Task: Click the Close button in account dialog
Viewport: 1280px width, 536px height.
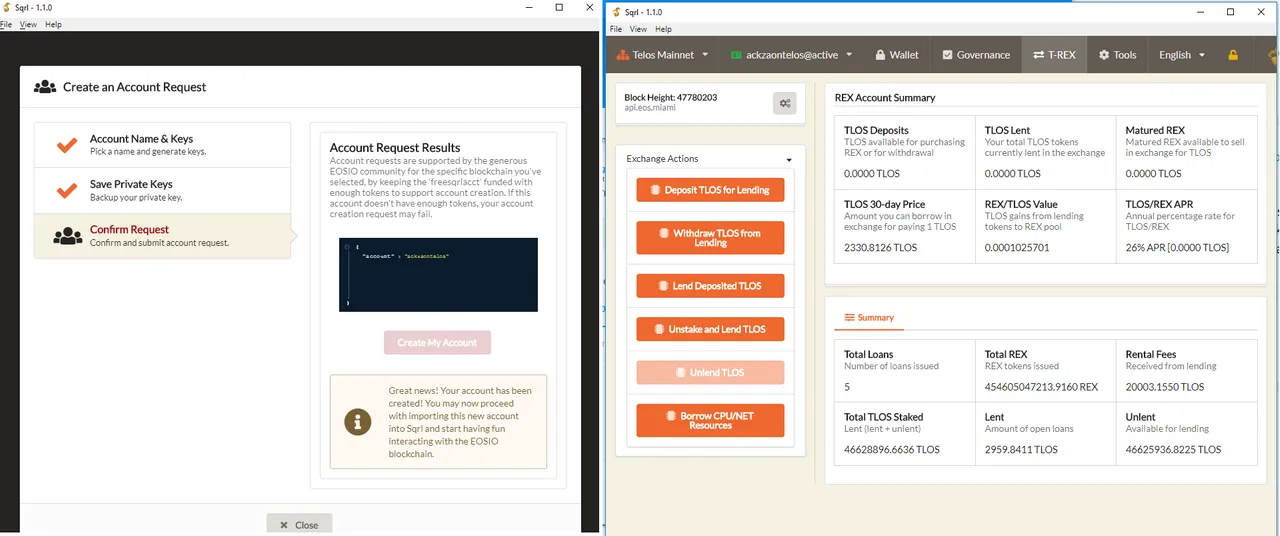Action: [x=299, y=524]
